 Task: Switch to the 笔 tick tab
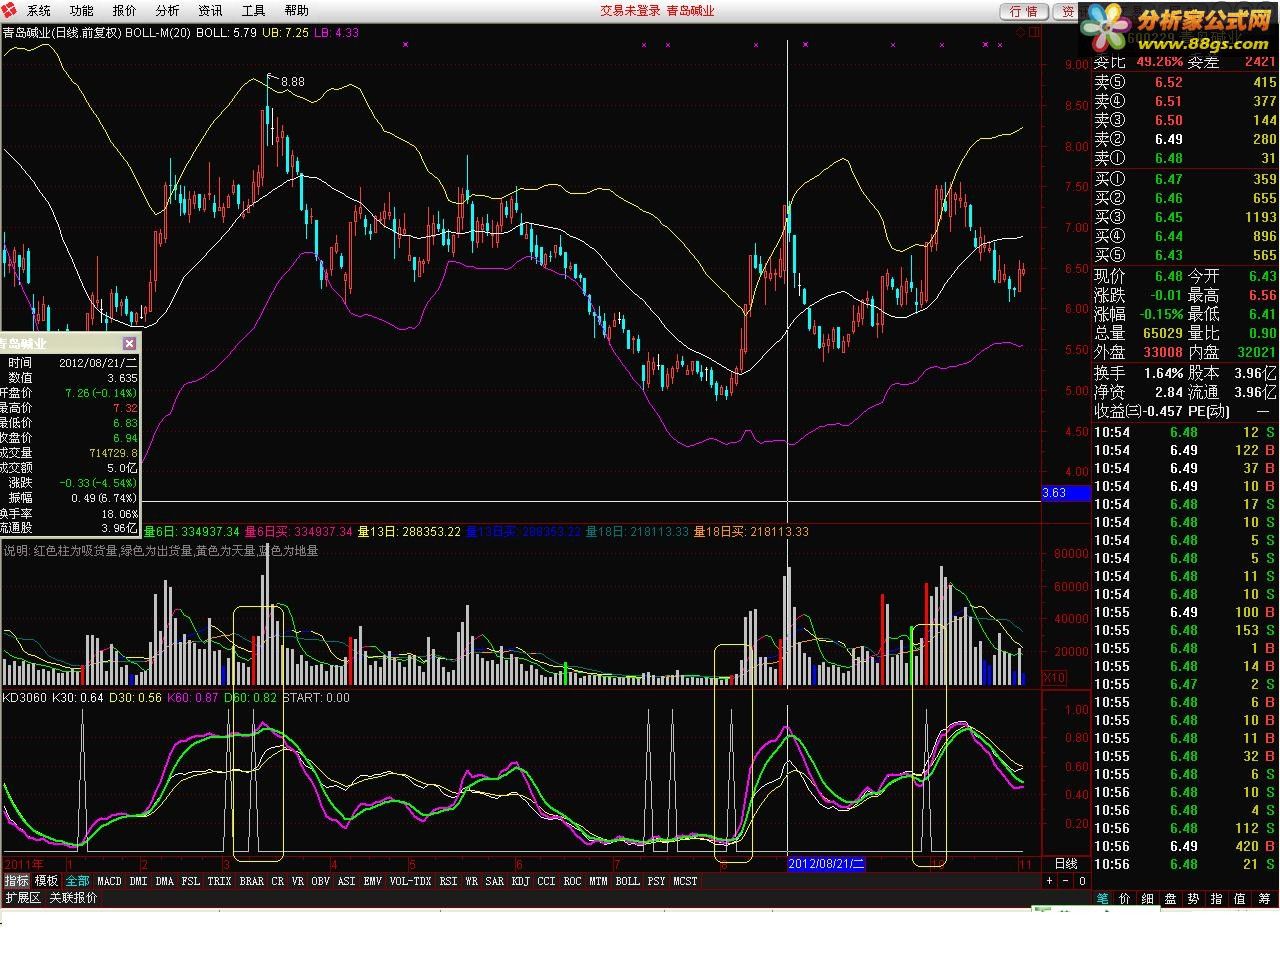[1103, 899]
